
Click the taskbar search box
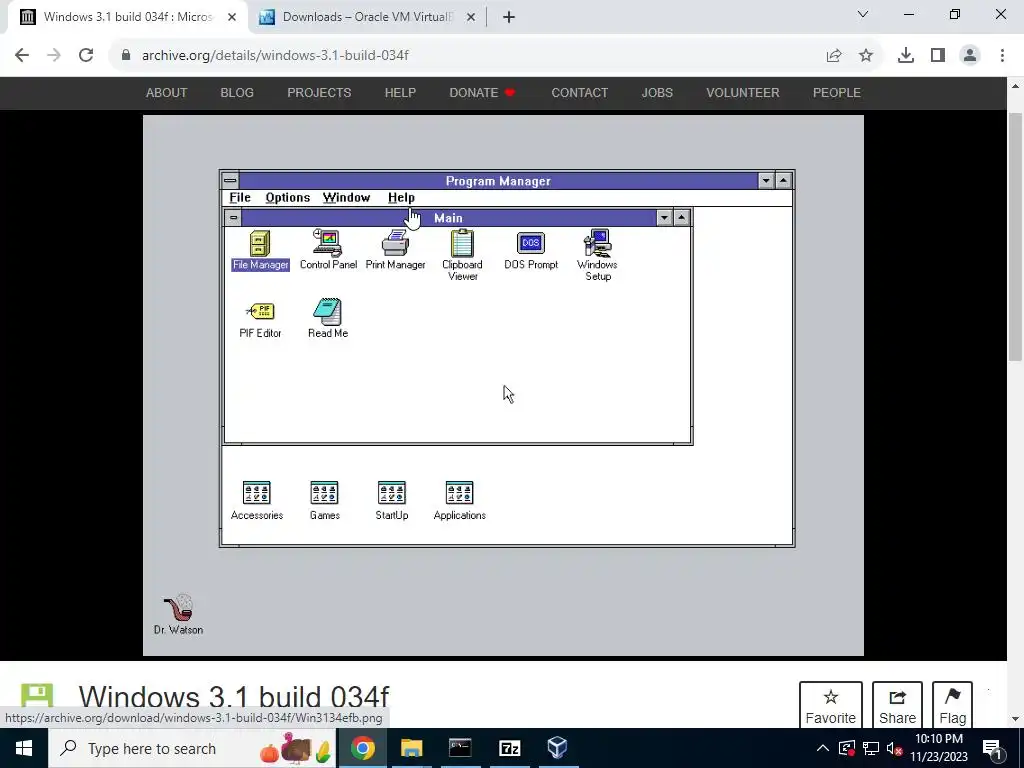click(x=192, y=748)
